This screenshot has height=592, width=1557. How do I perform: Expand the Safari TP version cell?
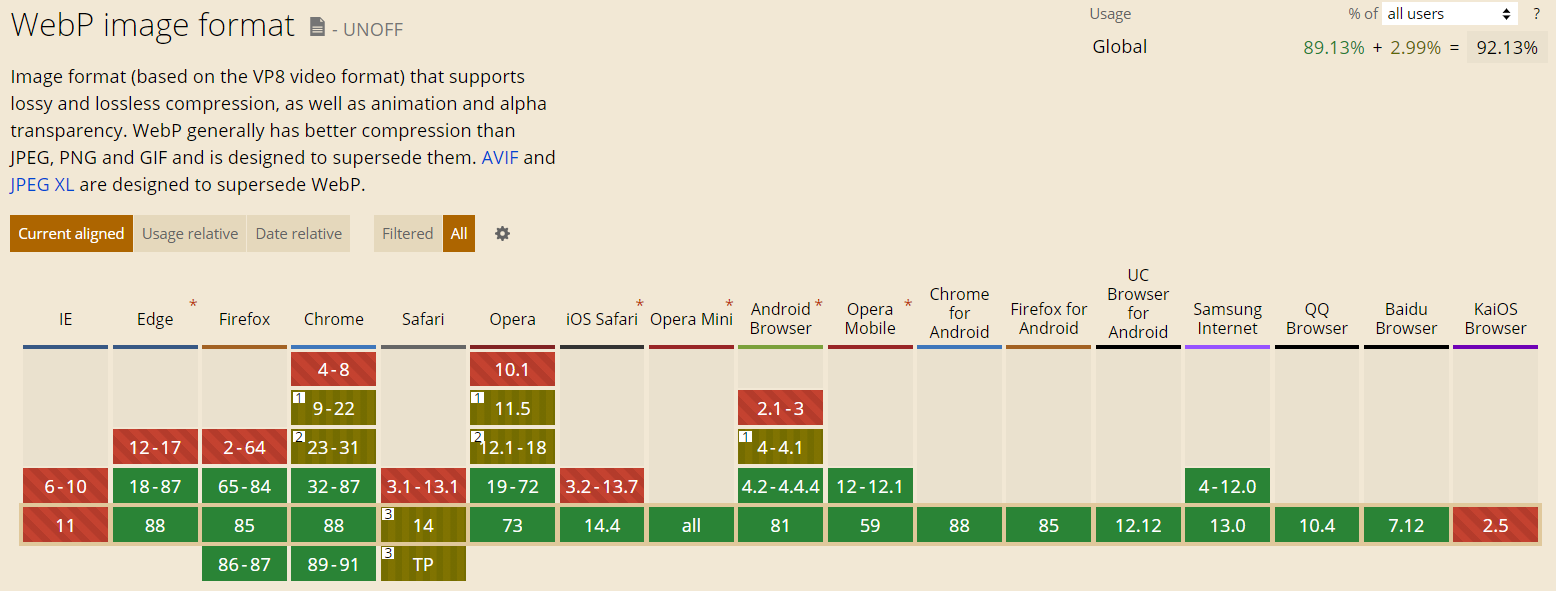(x=423, y=564)
